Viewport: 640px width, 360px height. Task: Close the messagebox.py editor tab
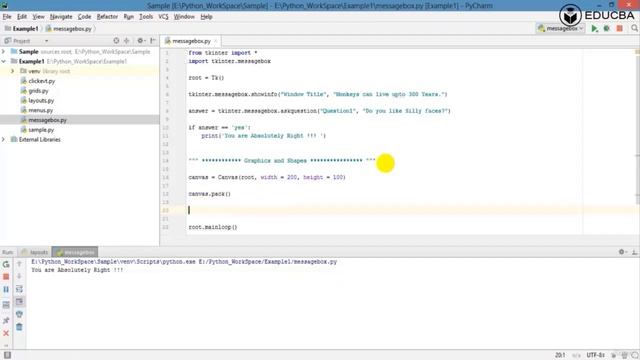216,41
